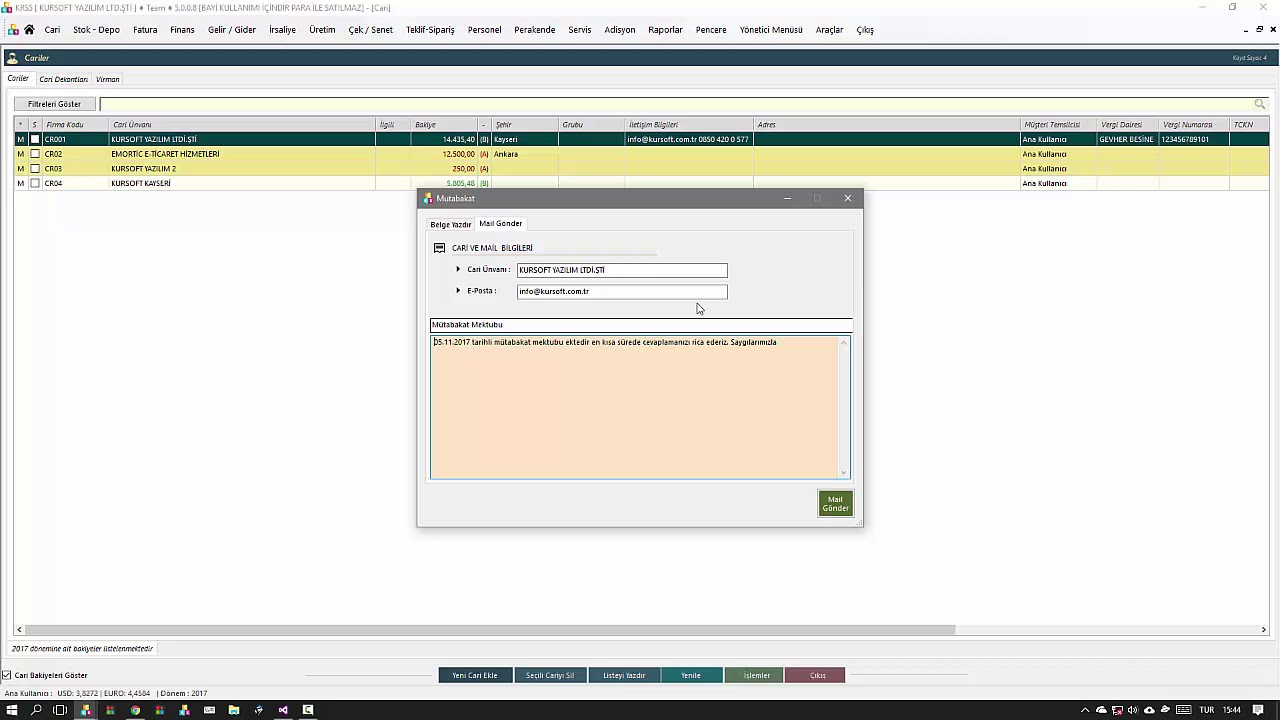The image size is (1280, 720).
Task: Click the 15:44 taskbar clock
Action: [x=1232, y=710]
